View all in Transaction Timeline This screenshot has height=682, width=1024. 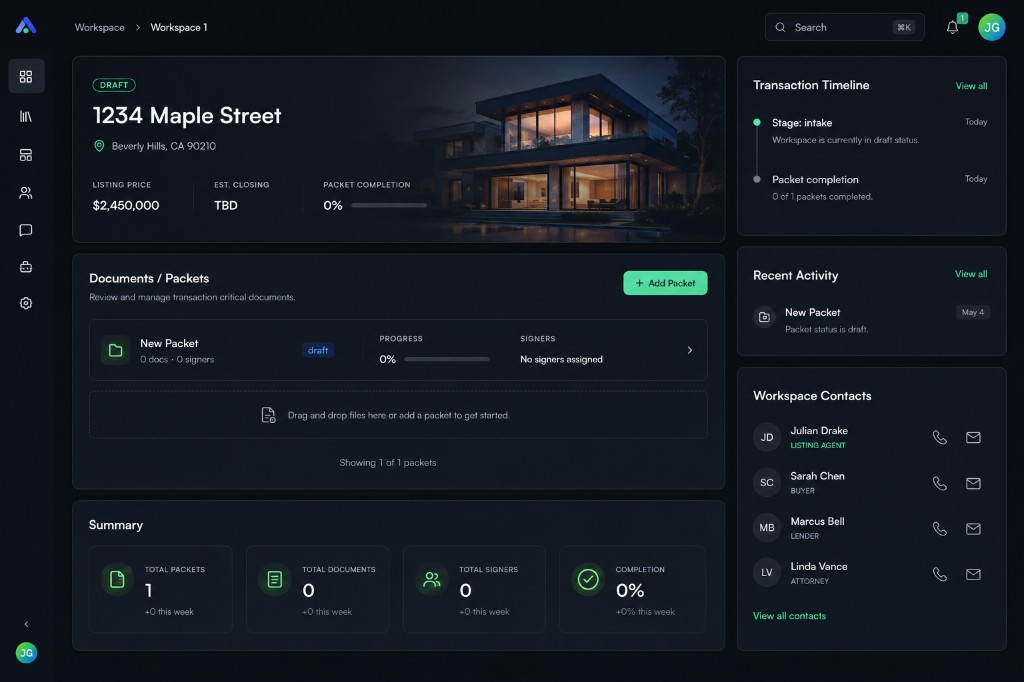coord(971,86)
